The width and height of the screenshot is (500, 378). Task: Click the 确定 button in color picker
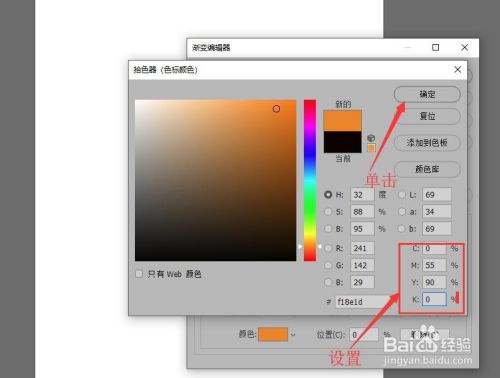click(427, 94)
